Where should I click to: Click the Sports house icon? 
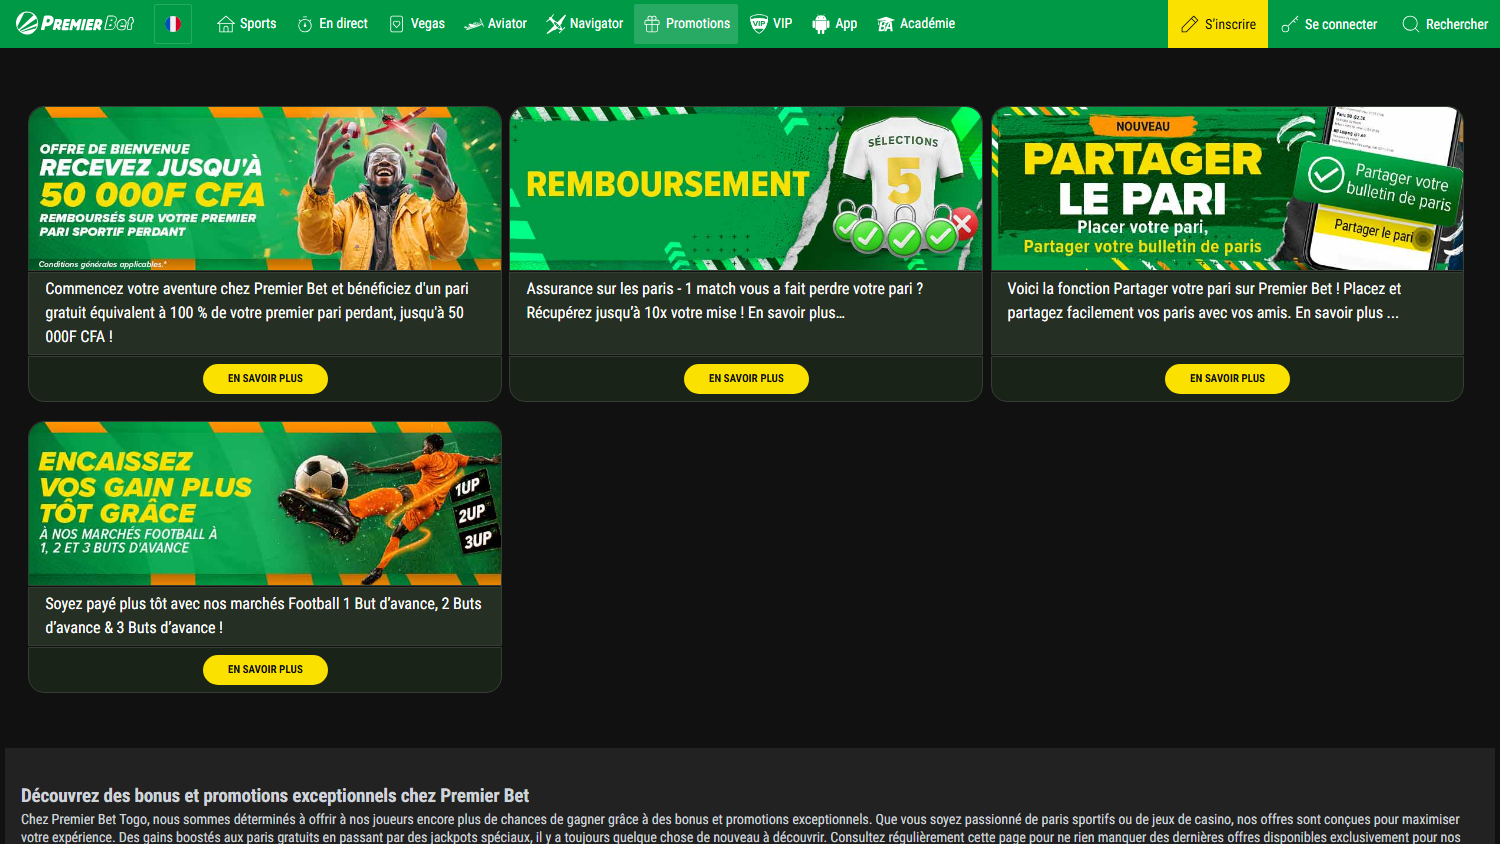pyautogui.click(x=226, y=24)
